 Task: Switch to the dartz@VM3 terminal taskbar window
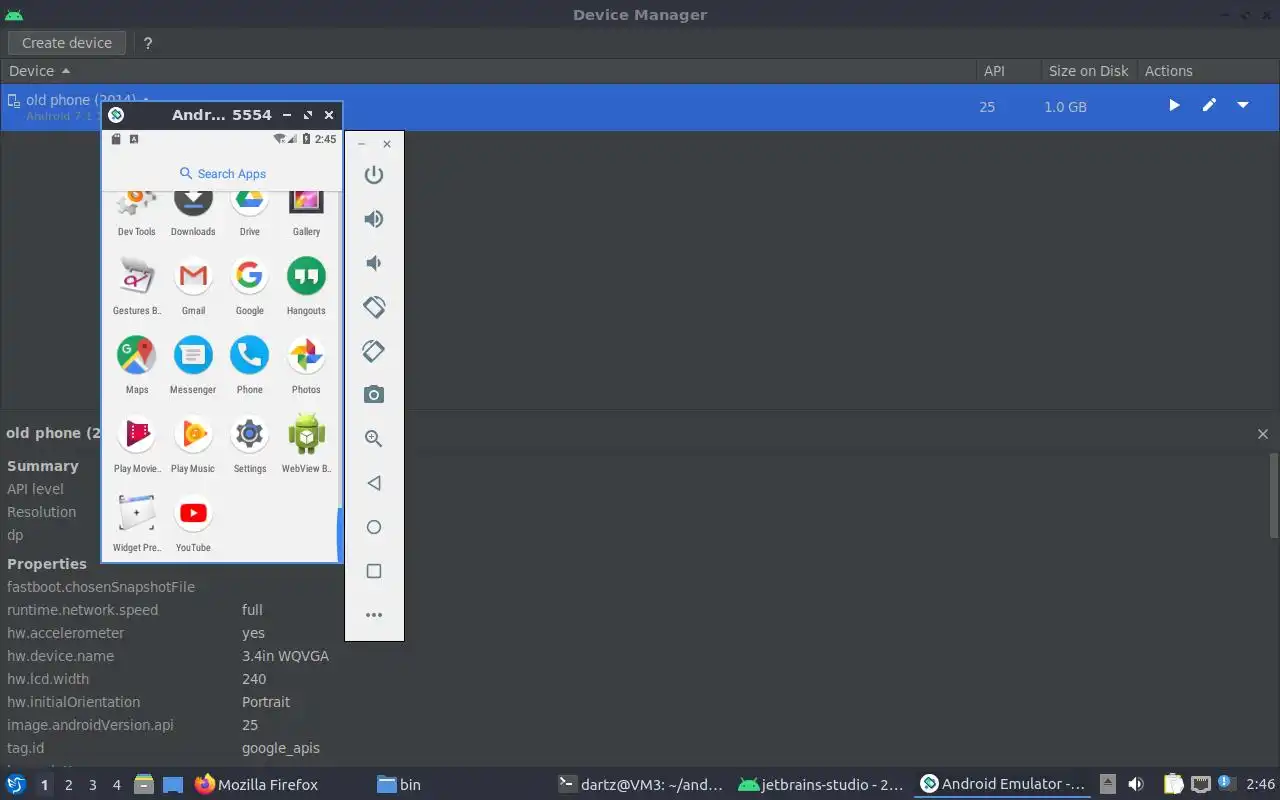641,785
